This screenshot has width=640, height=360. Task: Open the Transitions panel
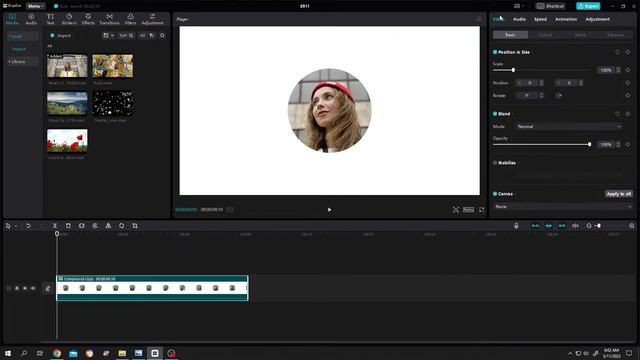click(109, 19)
